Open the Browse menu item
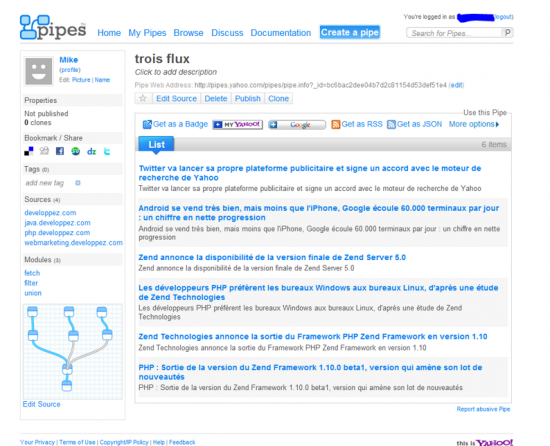The width and height of the screenshot is (550, 446). (188, 33)
